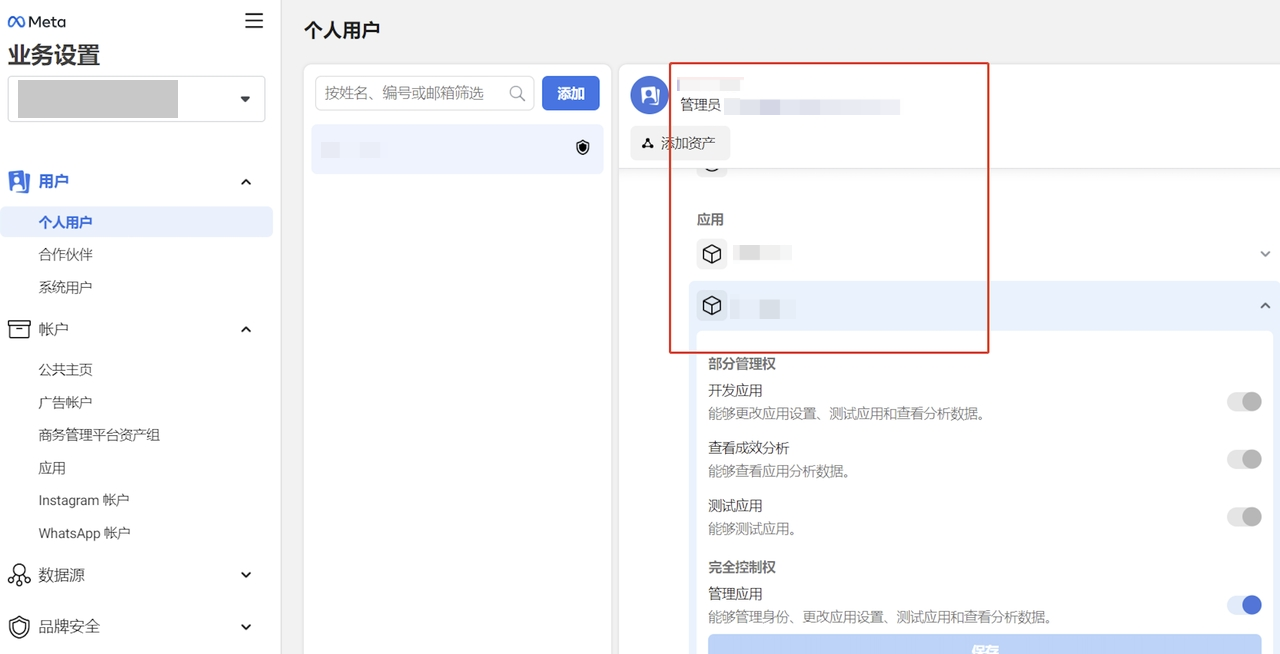The height and width of the screenshot is (654, 1280).
Task: Click the search magnifier icon
Action: click(517, 93)
